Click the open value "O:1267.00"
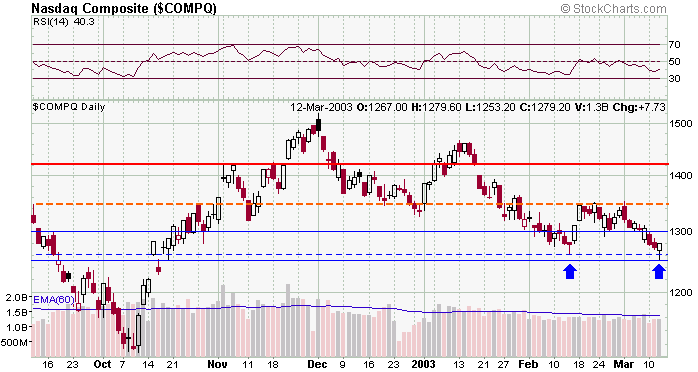Screen dimensions: 698x372 point(382,107)
